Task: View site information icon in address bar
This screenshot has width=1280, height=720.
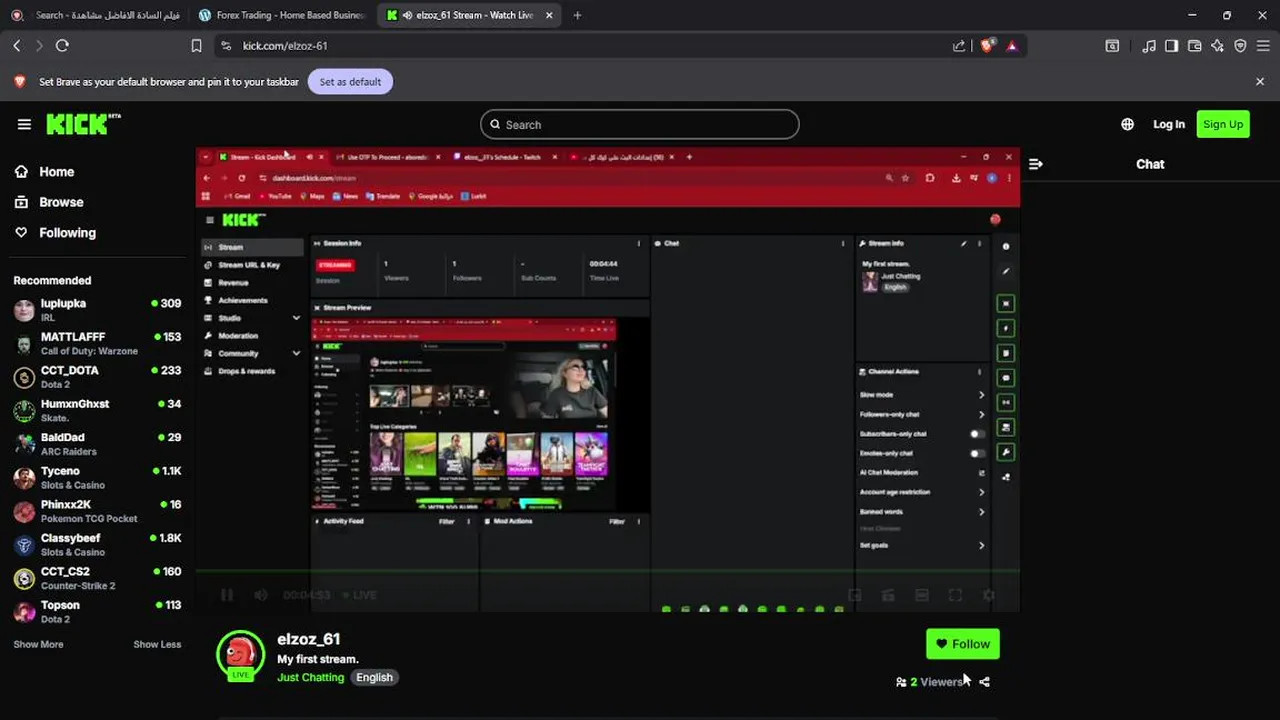Action: 226,46
